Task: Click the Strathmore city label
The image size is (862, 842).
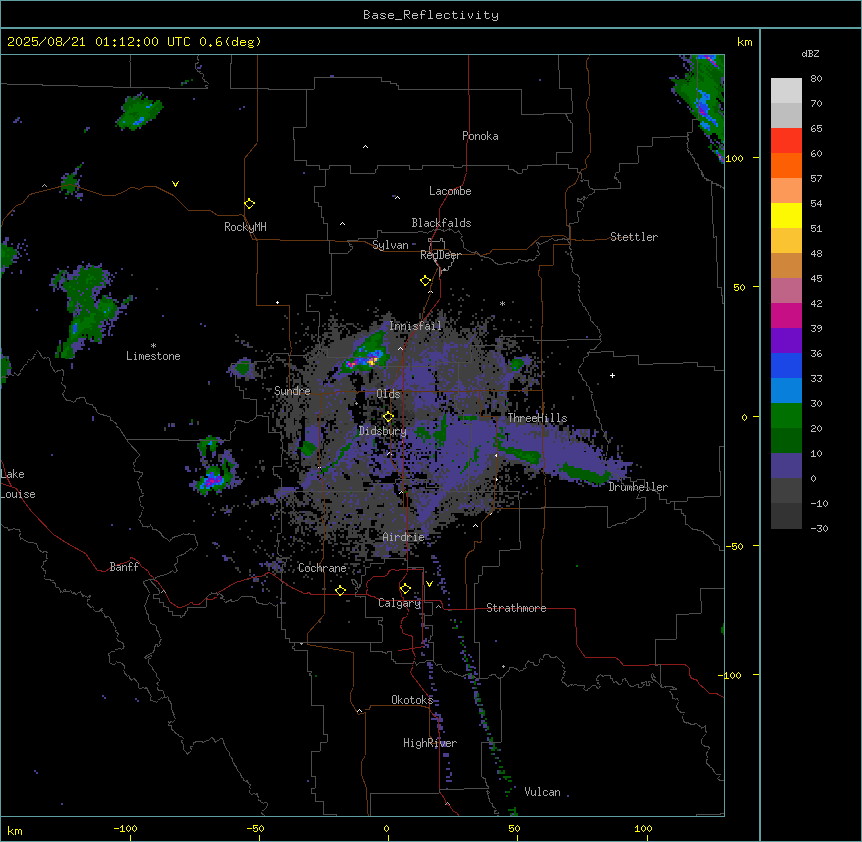Action: click(x=516, y=608)
